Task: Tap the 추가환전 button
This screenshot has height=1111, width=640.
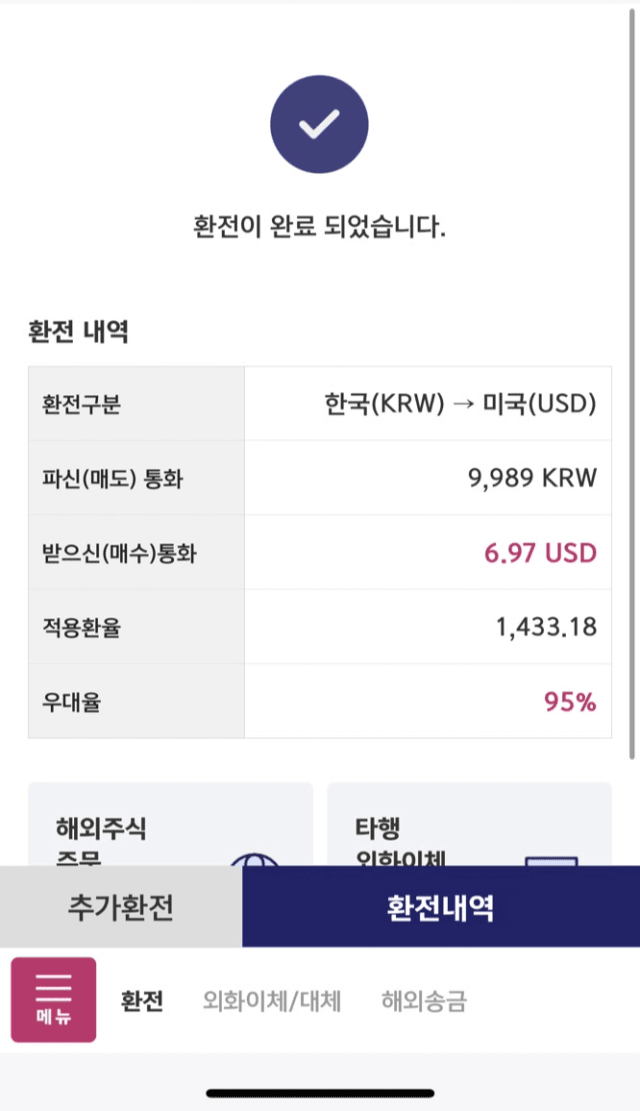Action: click(121, 906)
